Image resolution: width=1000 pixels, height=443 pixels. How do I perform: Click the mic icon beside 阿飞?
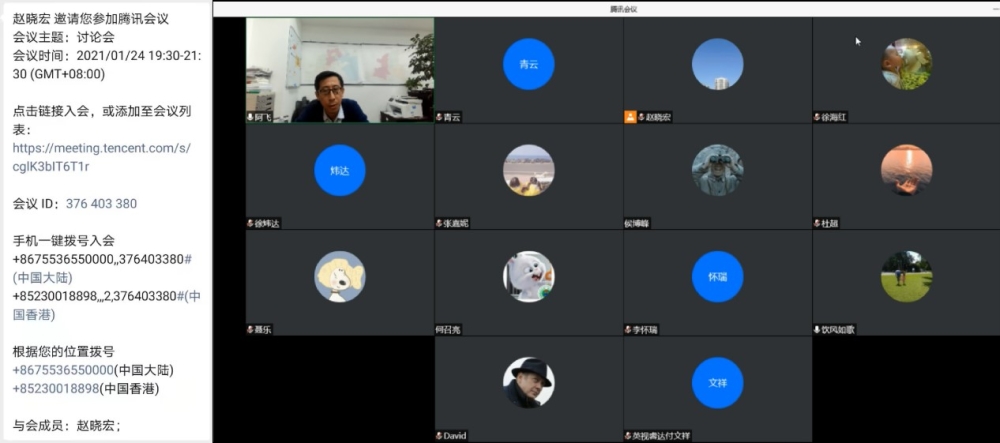250,117
